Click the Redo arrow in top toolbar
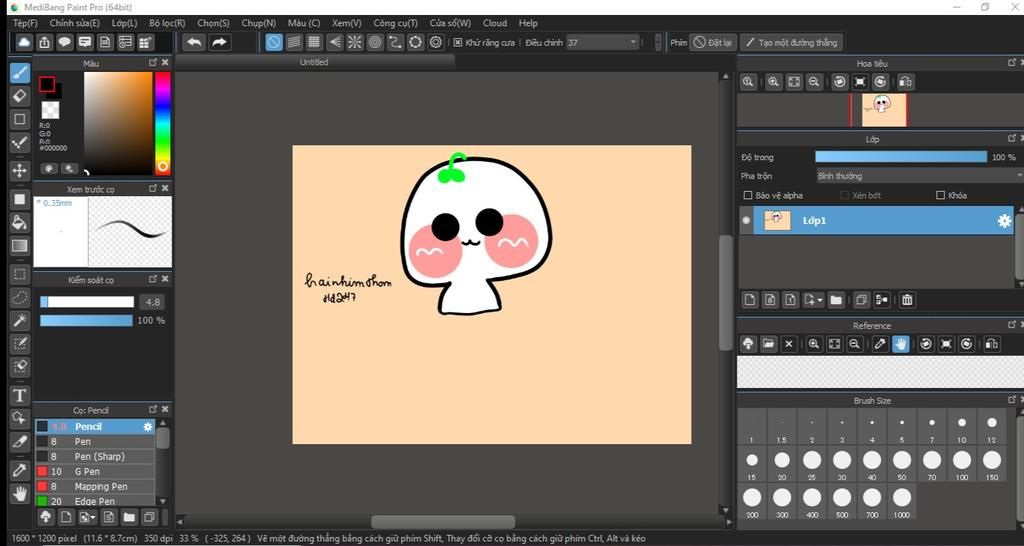This screenshot has width=1024, height=546. [219, 42]
